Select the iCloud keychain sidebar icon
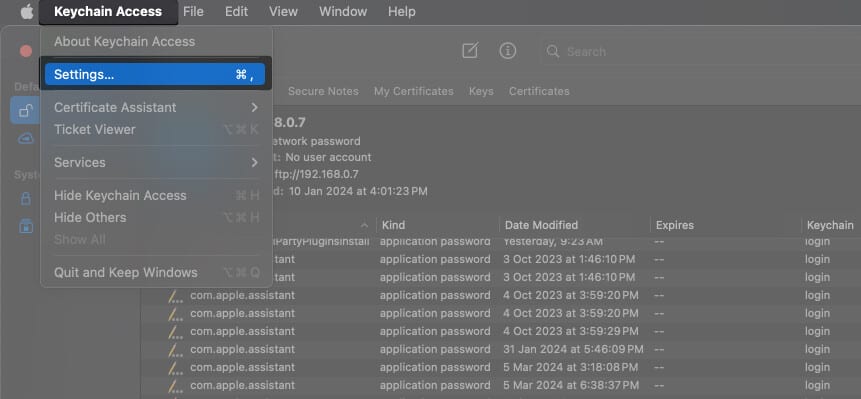The height and width of the screenshot is (399, 861). (x=25, y=139)
